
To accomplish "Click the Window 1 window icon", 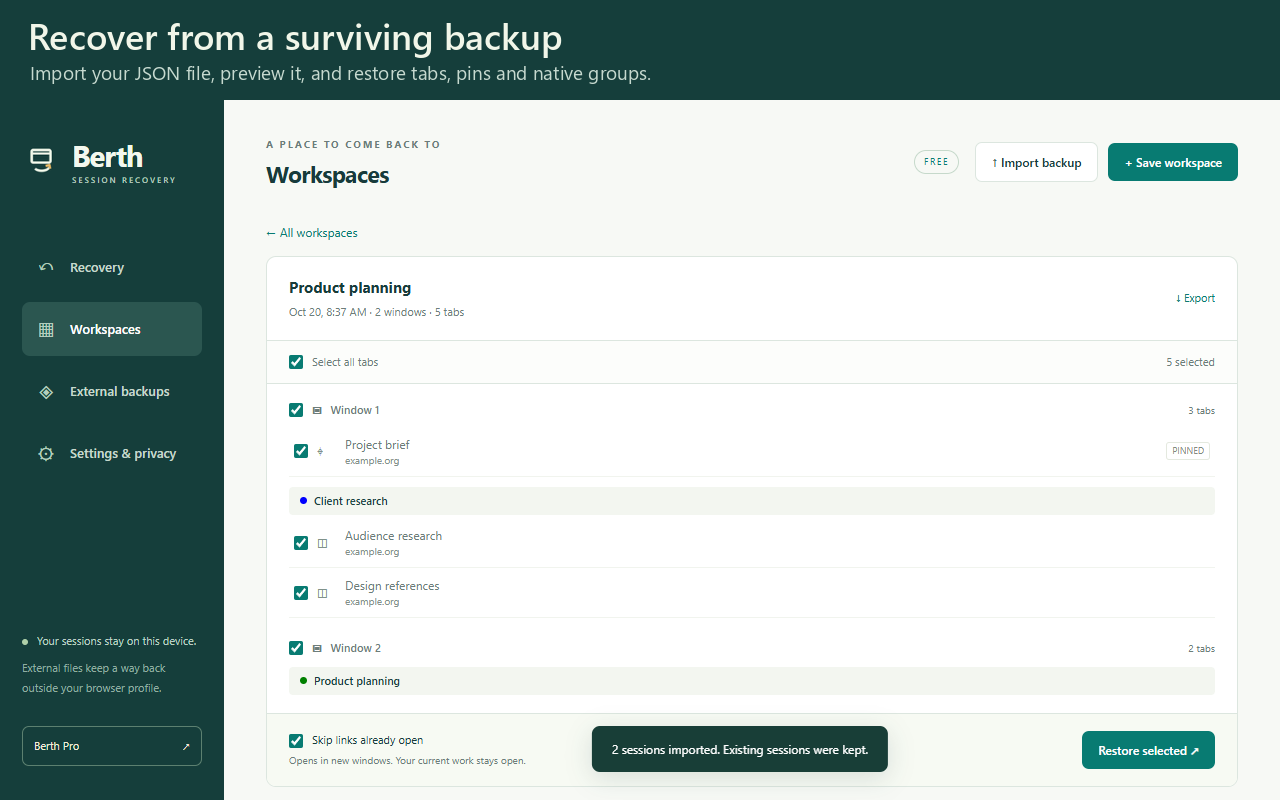I will coord(317,410).
